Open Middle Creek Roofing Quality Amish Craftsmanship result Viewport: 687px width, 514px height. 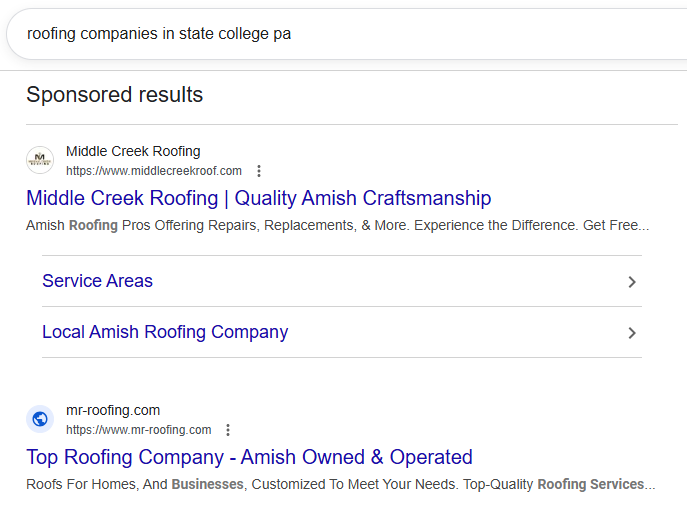tap(258, 198)
